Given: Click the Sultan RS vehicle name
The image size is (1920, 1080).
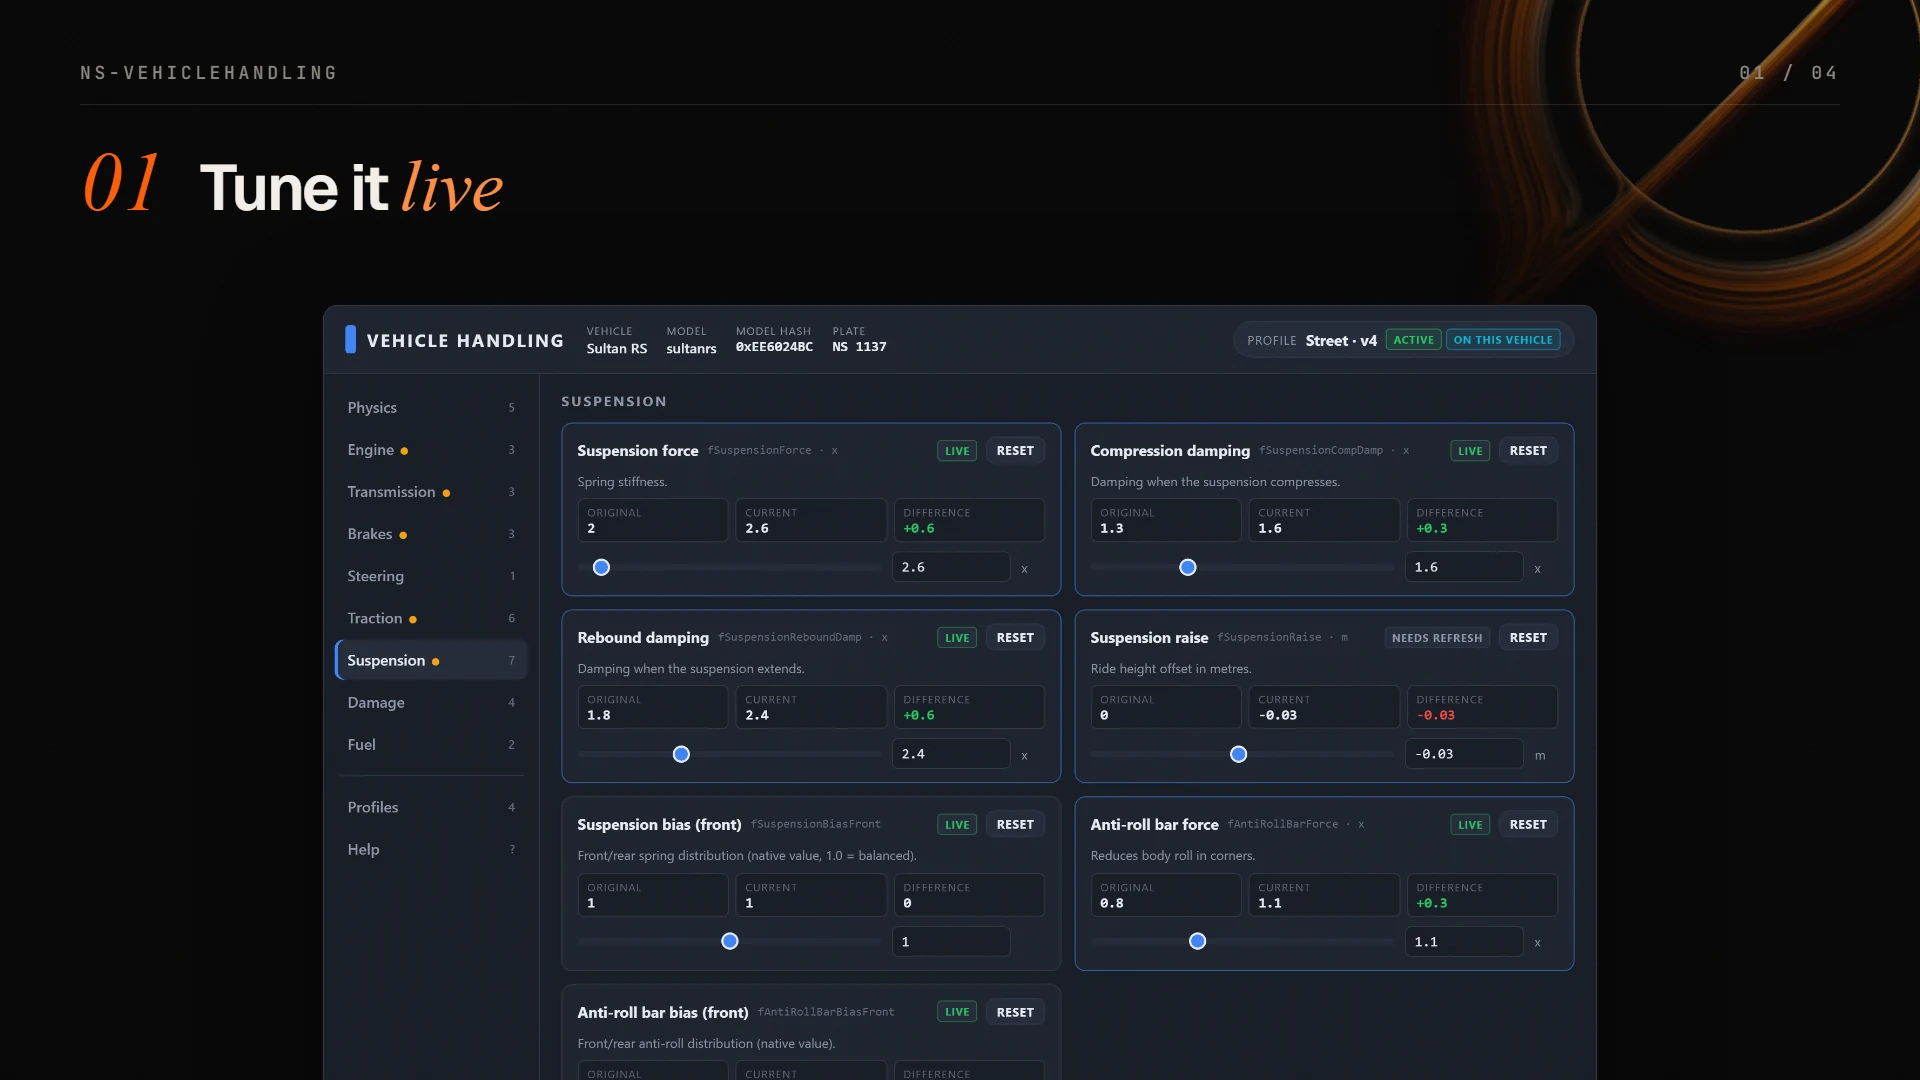Looking at the screenshot, I should [617, 348].
